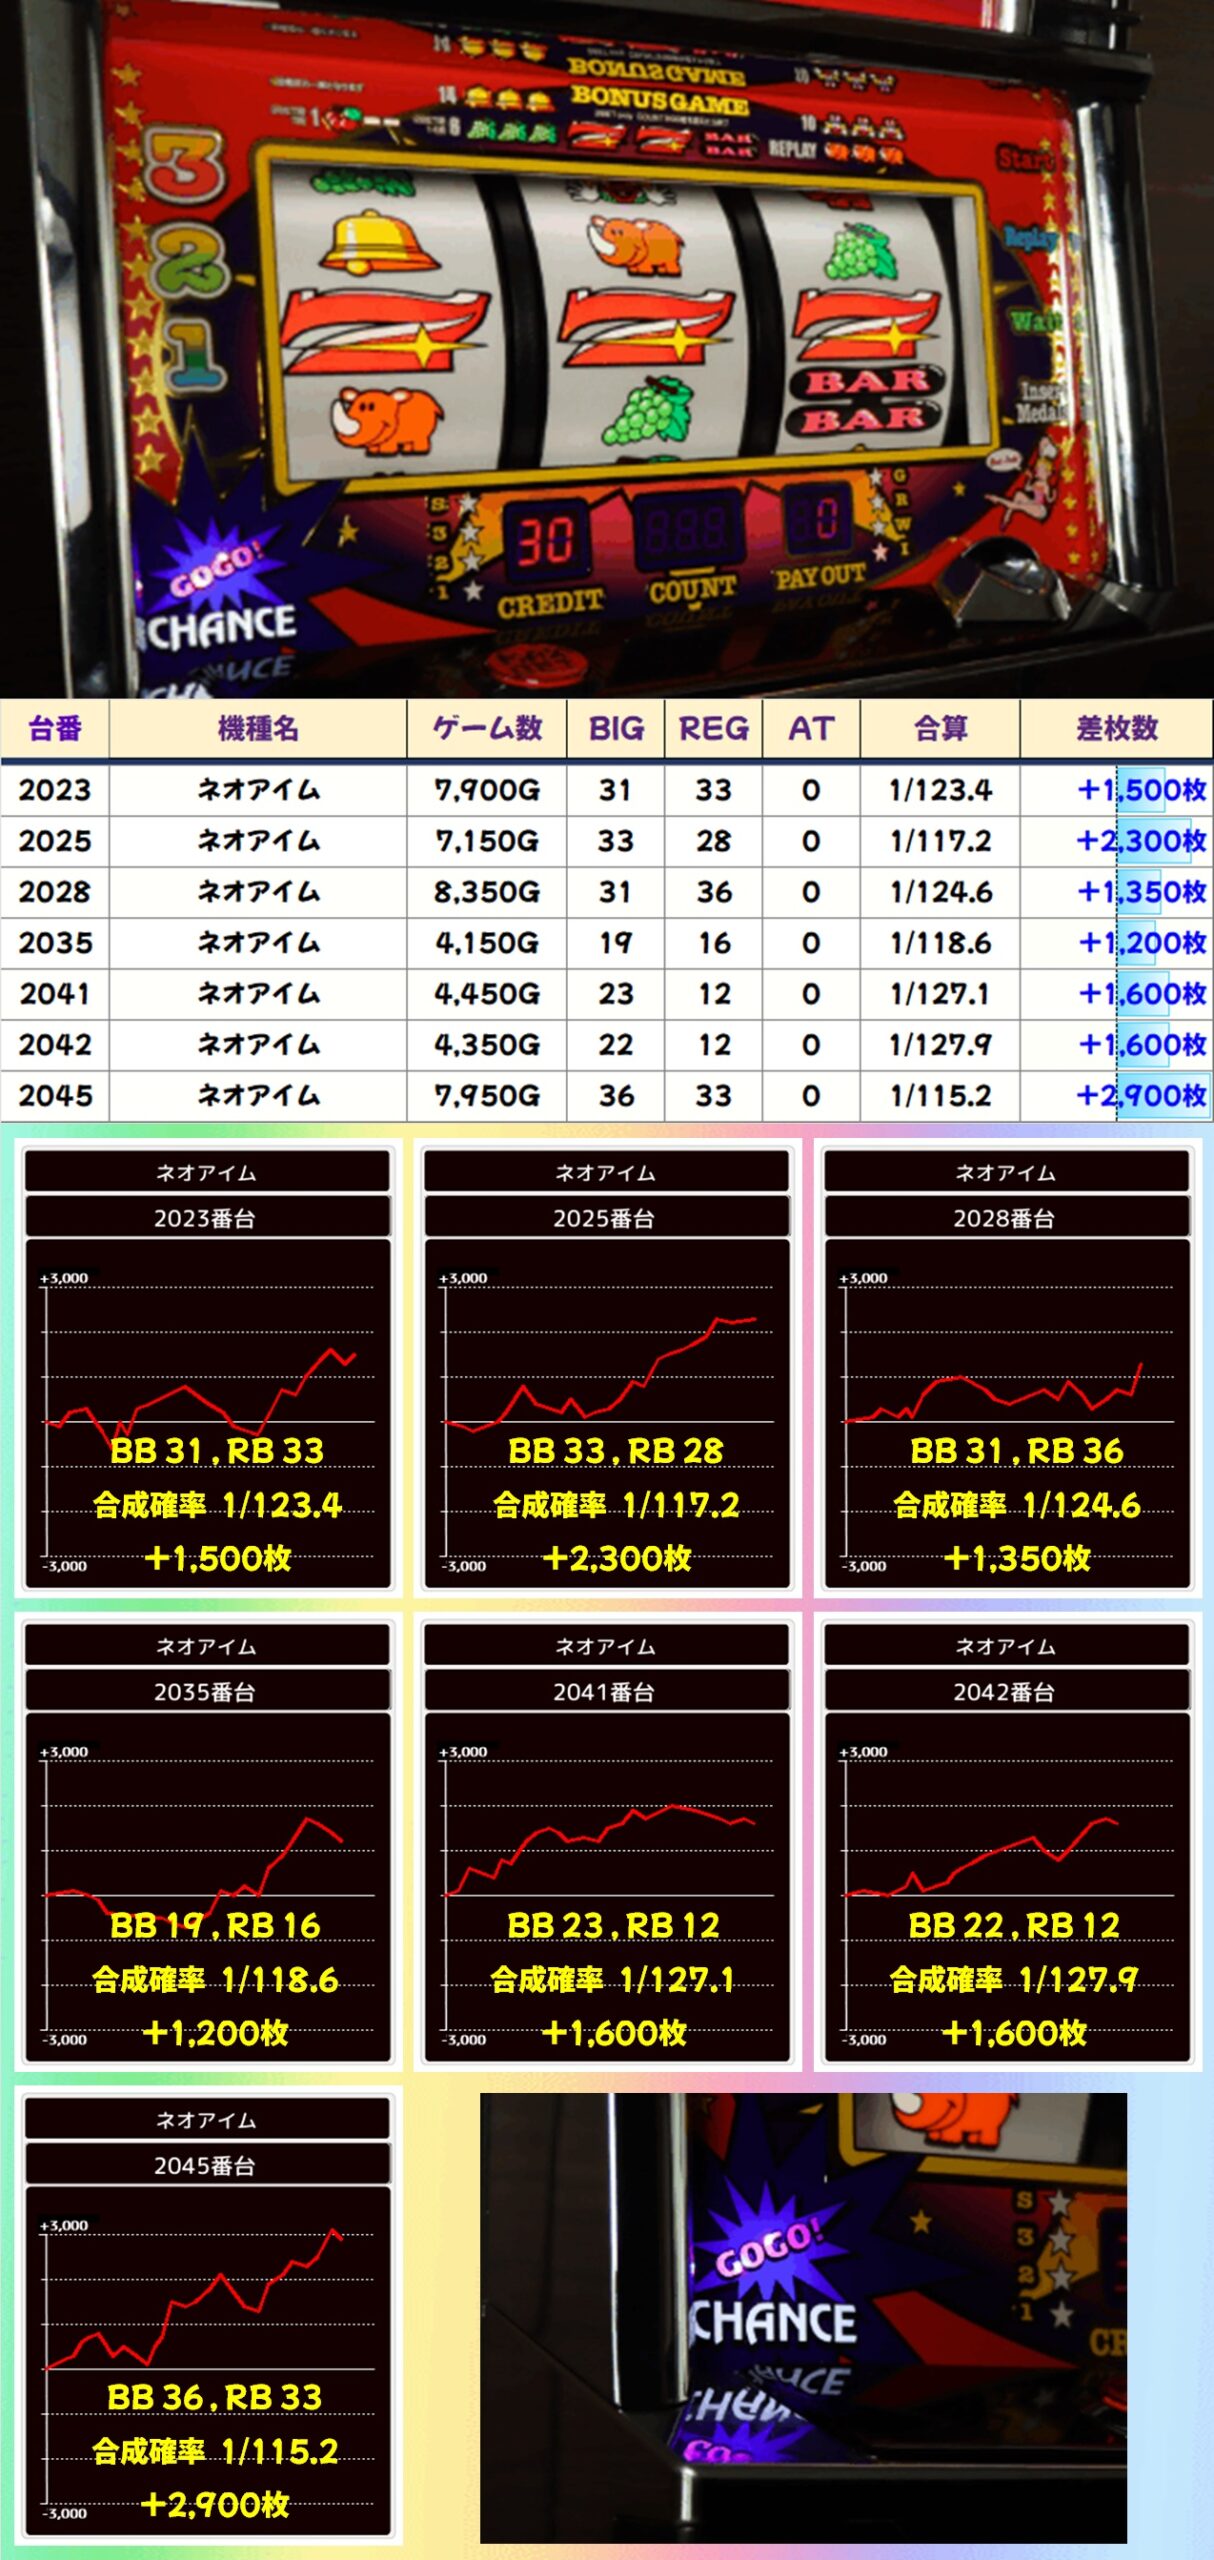
Task: Click the red 7 on the middle reel
Action: 645,327
